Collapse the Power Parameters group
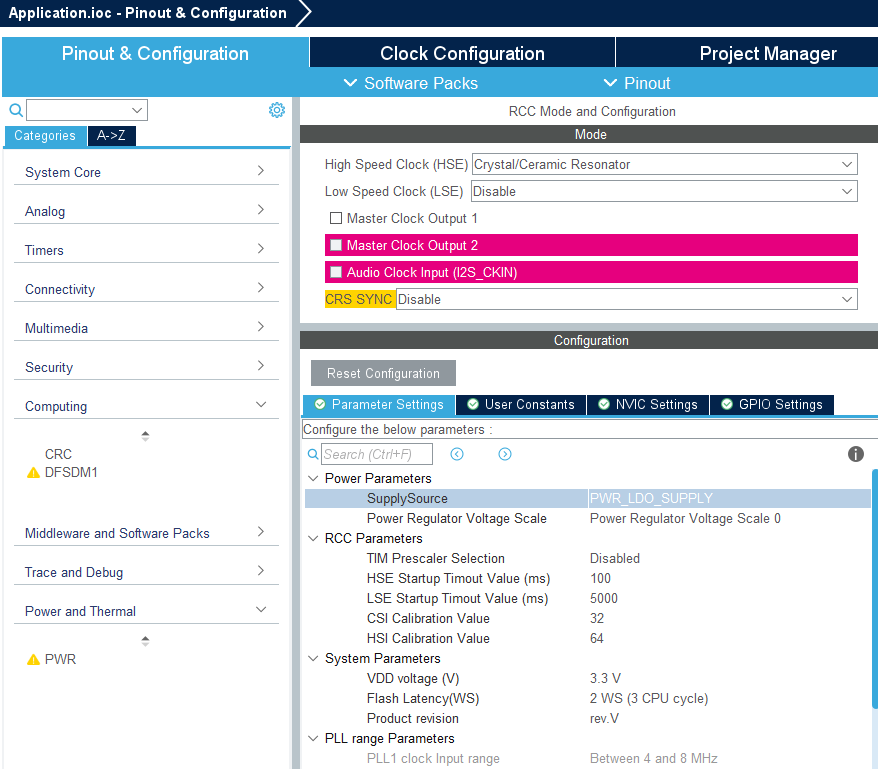Viewport: 878px width, 769px height. [313, 478]
